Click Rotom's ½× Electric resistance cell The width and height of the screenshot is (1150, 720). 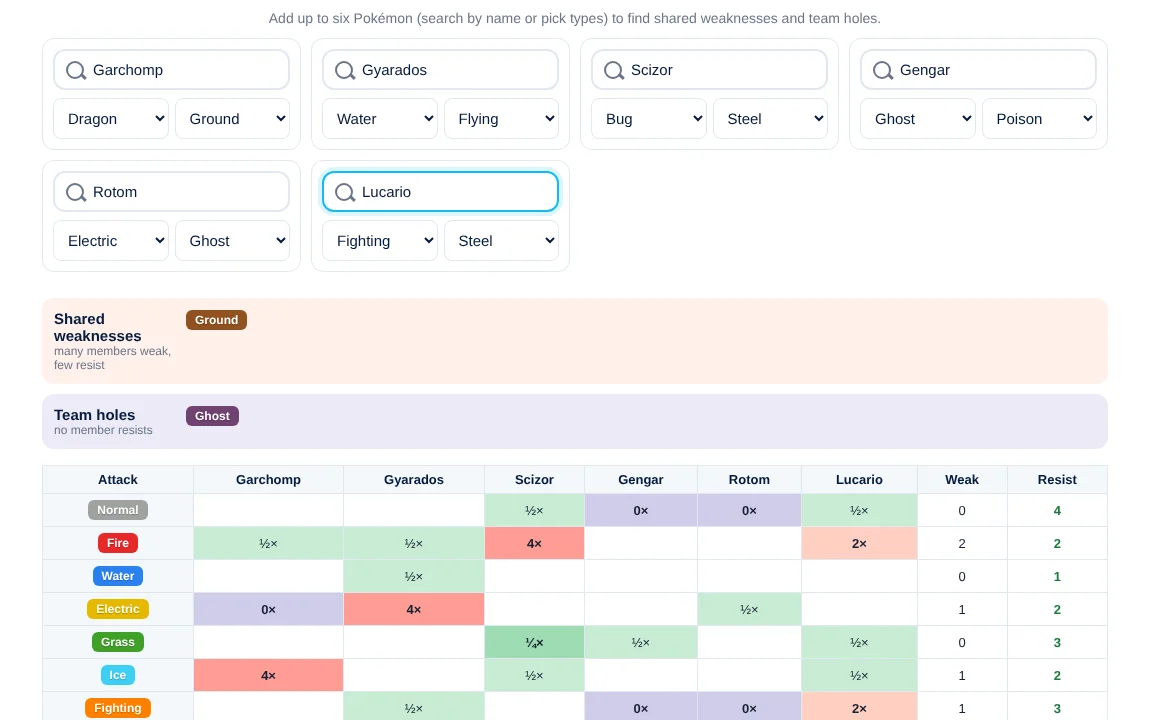[749, 609]
